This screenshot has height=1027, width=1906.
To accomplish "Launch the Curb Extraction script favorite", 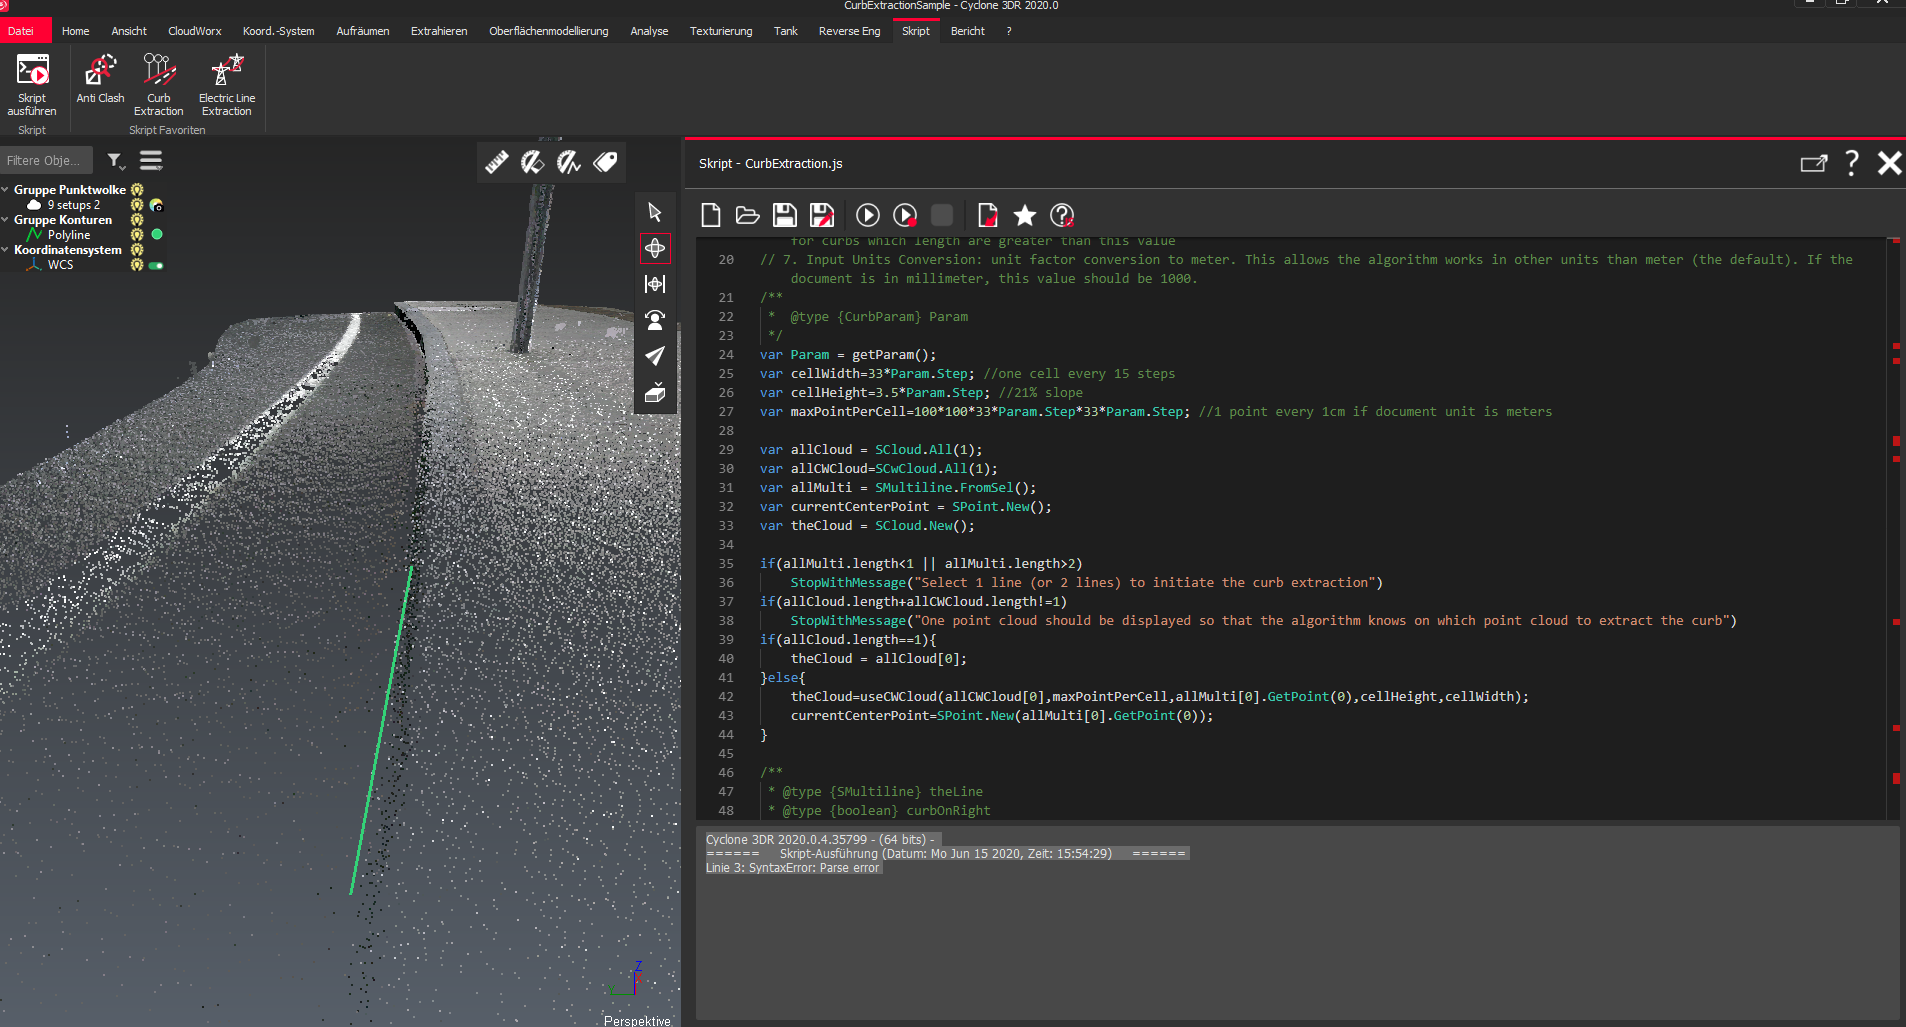I will tap(159, 85).
